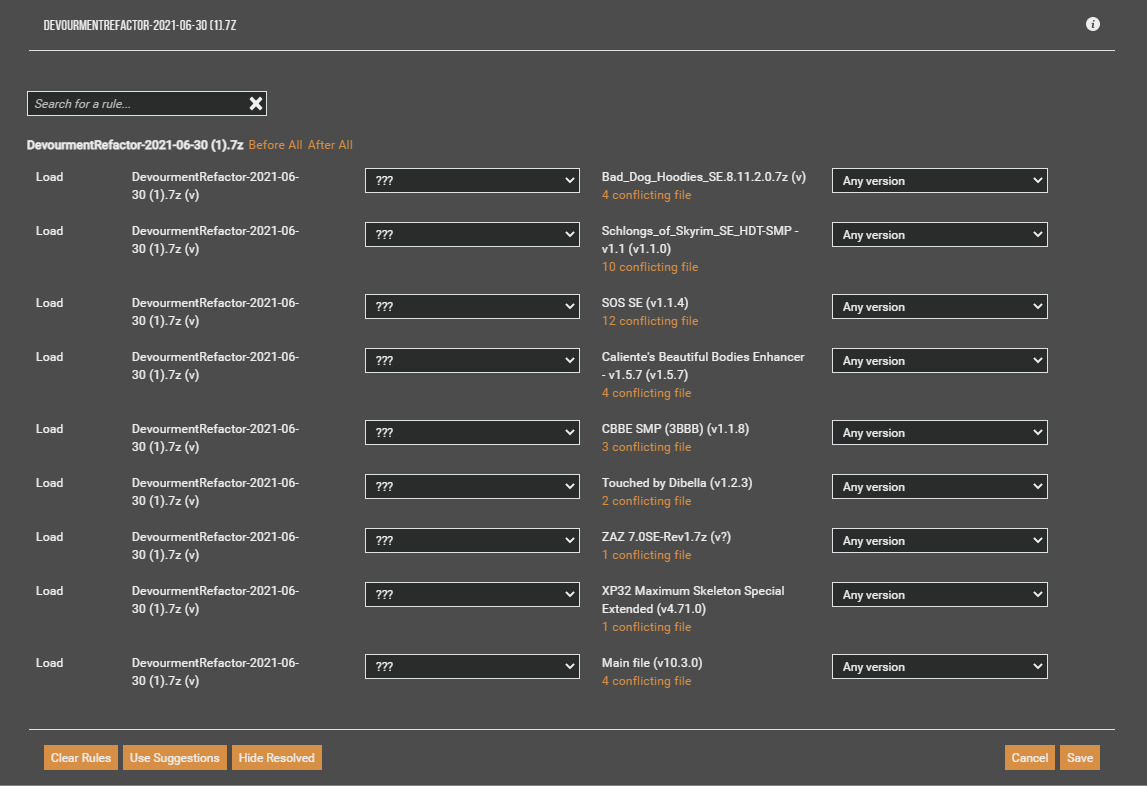1147x786 pixels.
Task: Open version dropdown for SOS SE
Action: coord(940,307)
